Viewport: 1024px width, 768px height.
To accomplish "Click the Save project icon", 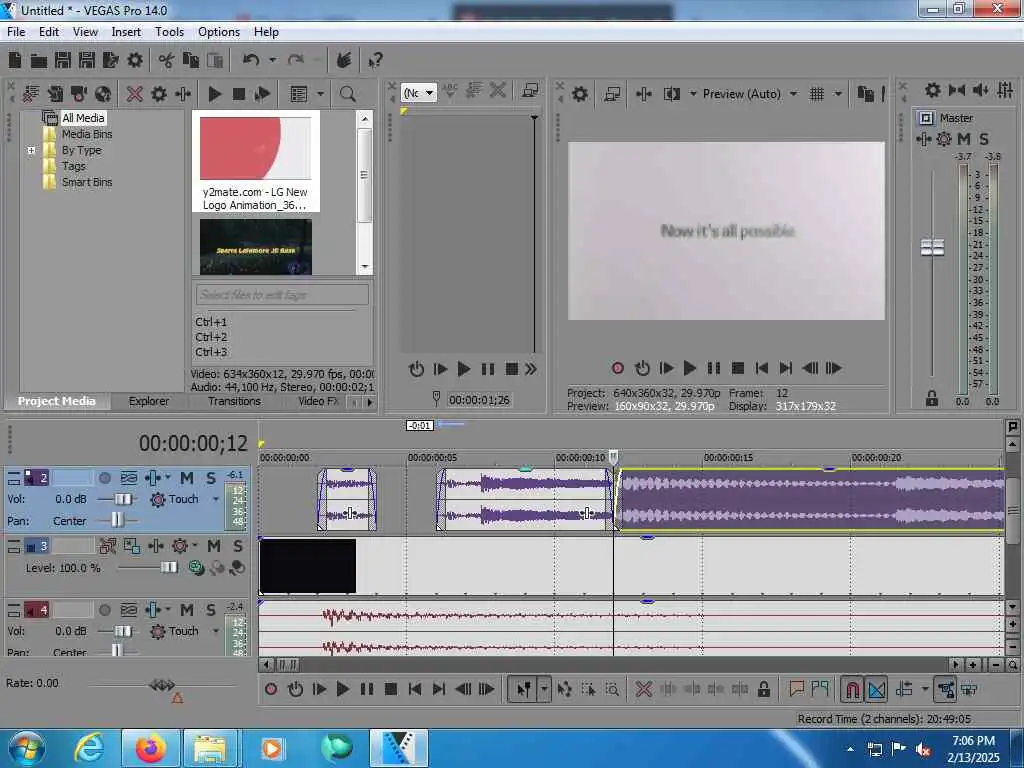I will 63,61.
